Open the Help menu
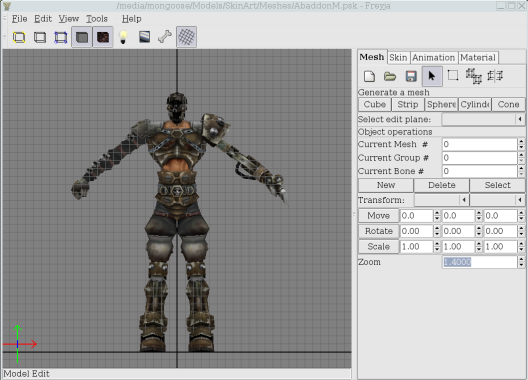The height and width of the screenshot is (380, 528). (x=131, y=19)
